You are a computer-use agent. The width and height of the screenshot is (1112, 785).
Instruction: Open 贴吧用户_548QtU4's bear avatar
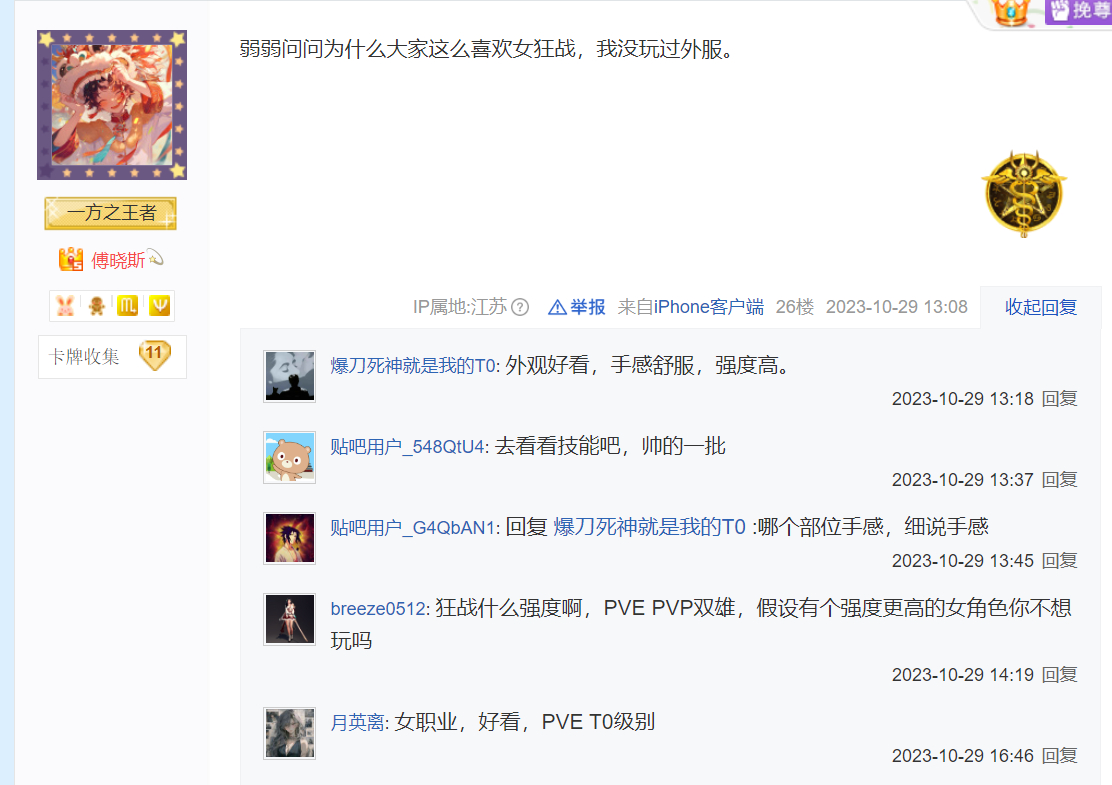[x=289, y=457]
